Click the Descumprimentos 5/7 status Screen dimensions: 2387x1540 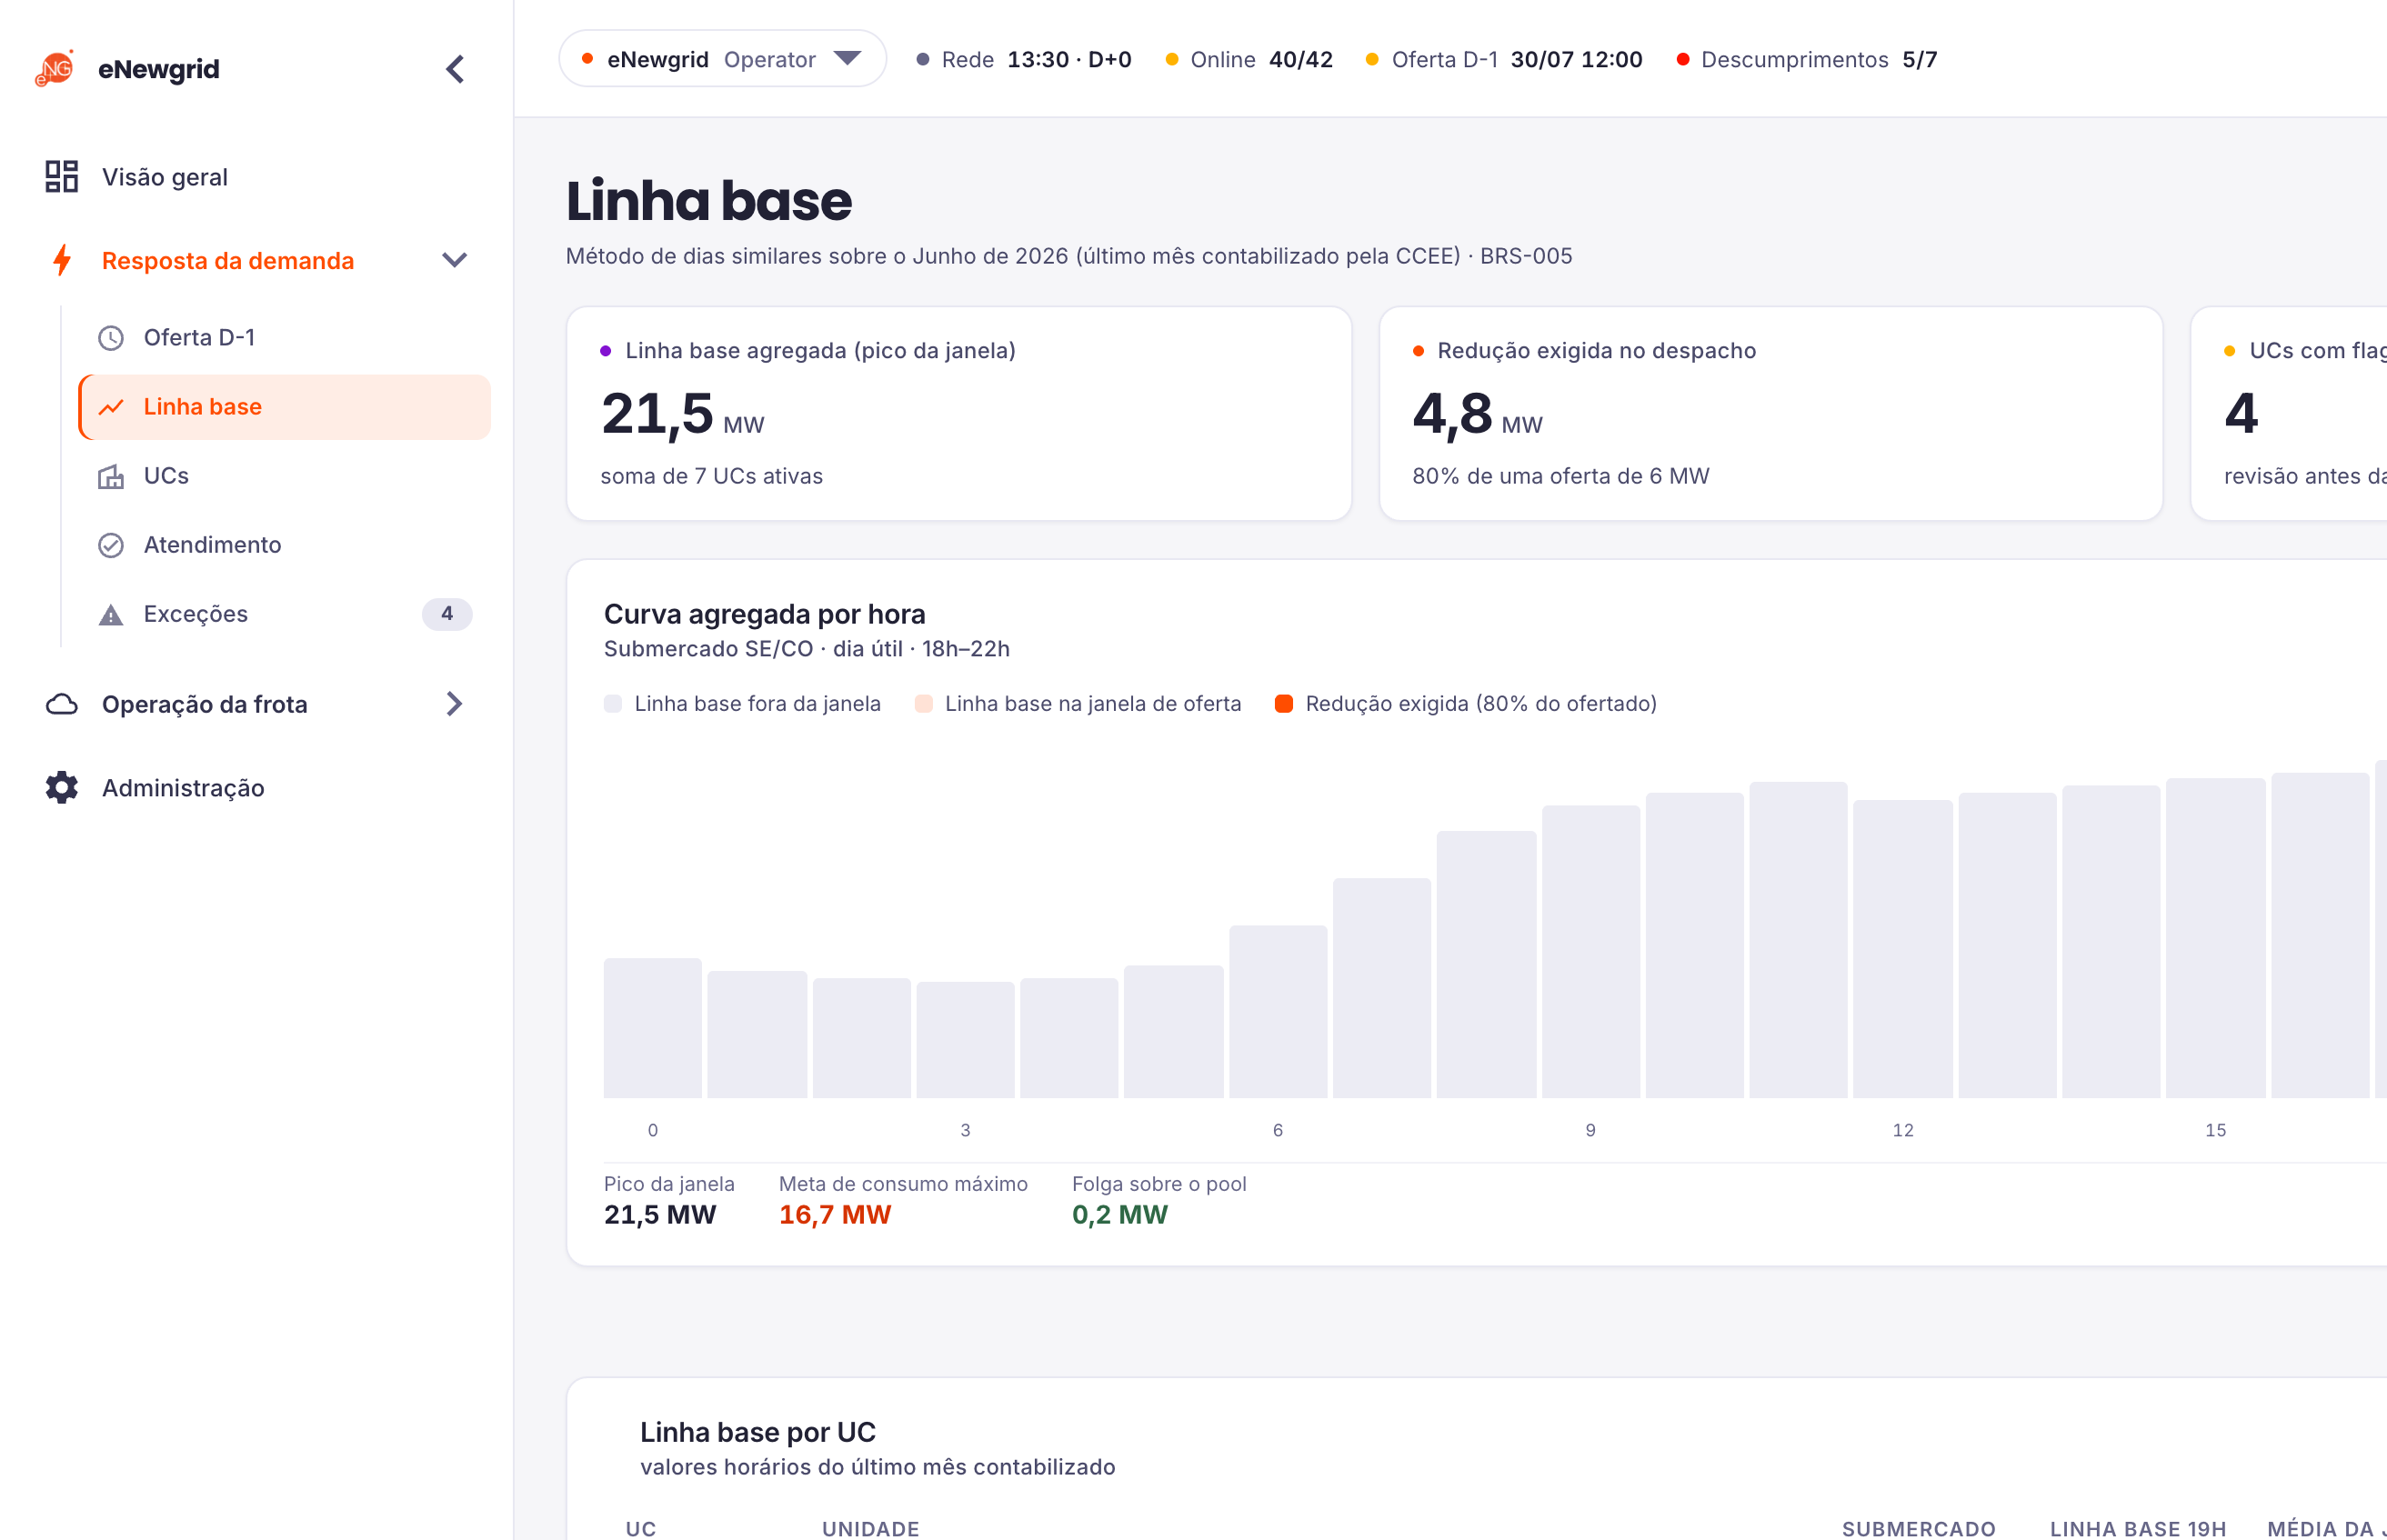pos(1807,59)
